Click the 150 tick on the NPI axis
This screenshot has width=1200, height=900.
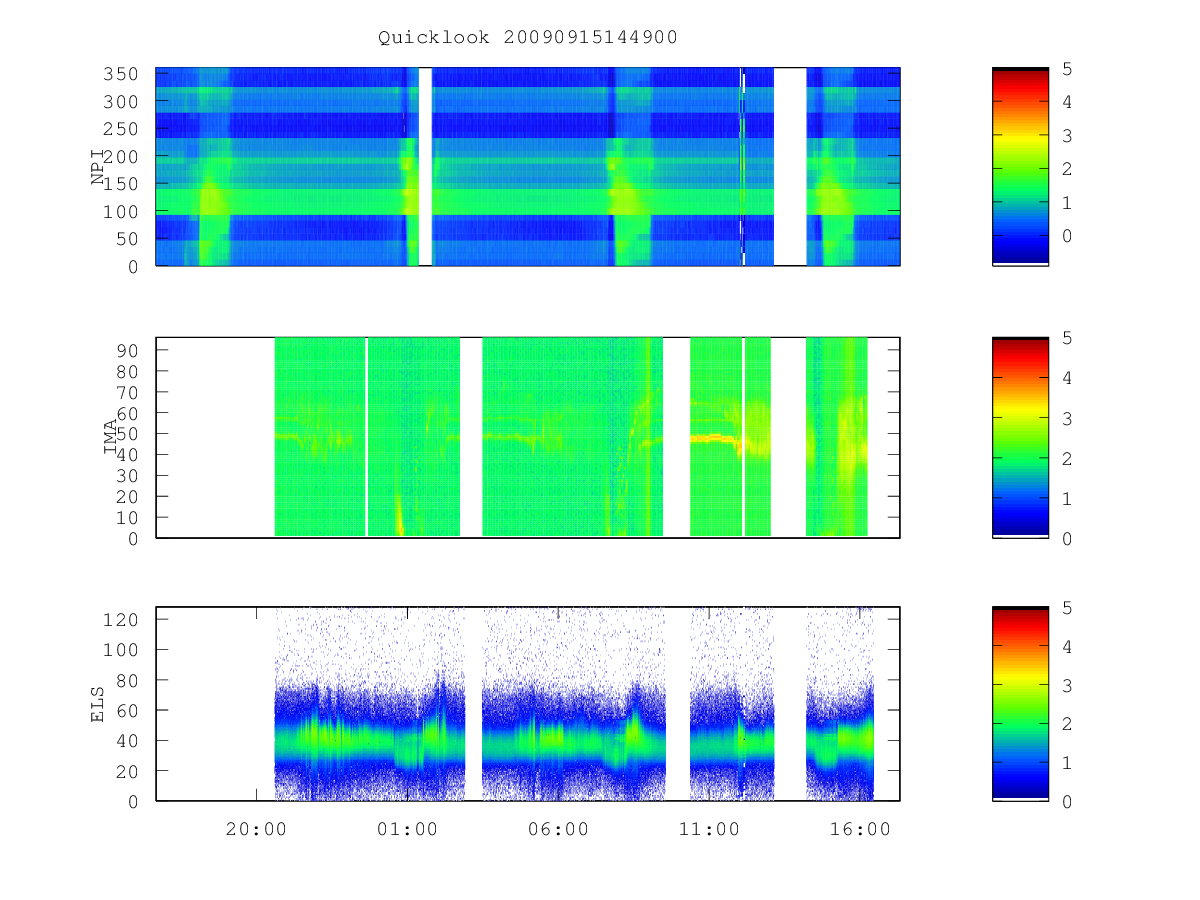coord(121,184)
